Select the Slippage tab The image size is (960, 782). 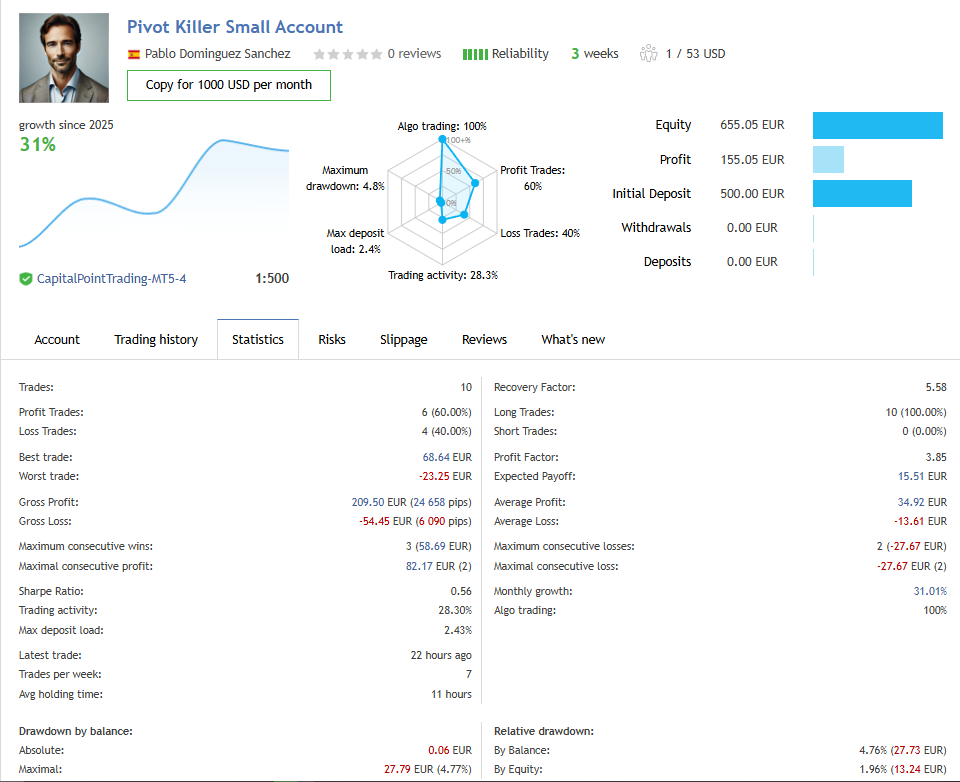[x=403, y=339]
